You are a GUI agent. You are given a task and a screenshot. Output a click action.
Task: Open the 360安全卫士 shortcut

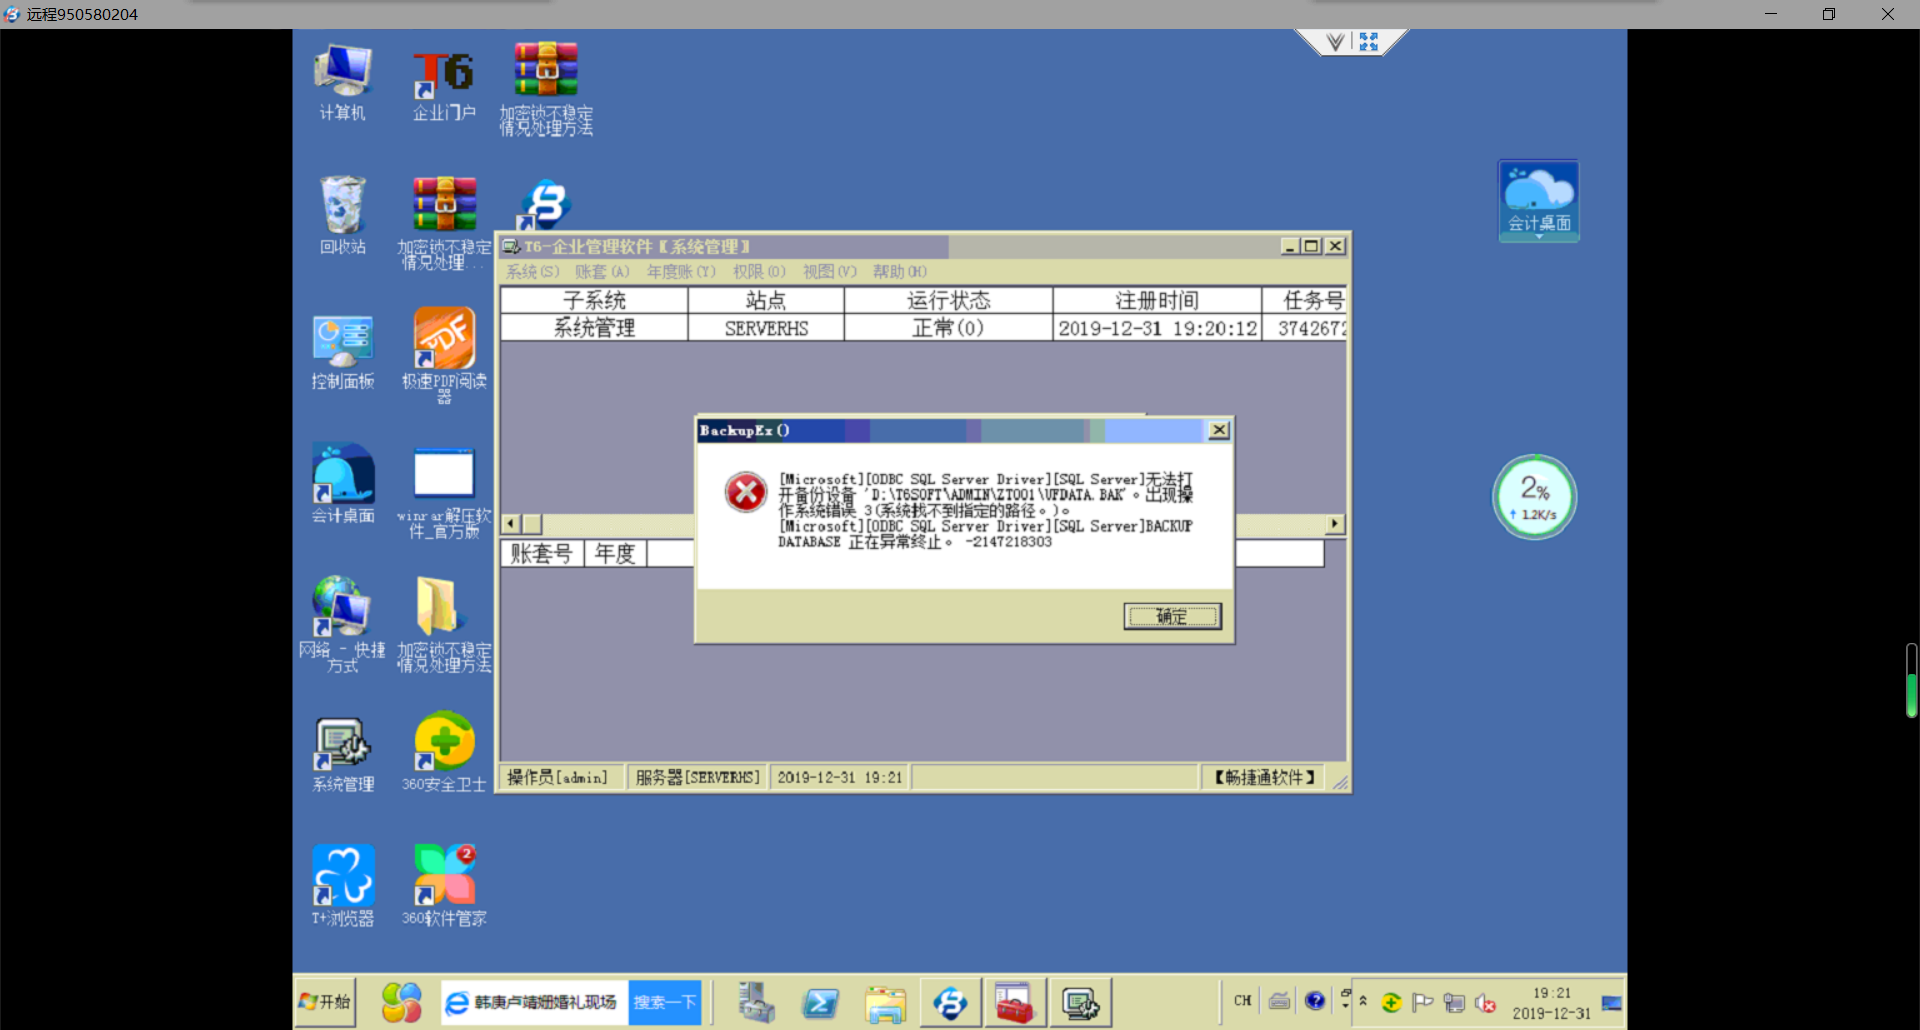[x=444, y=752]
